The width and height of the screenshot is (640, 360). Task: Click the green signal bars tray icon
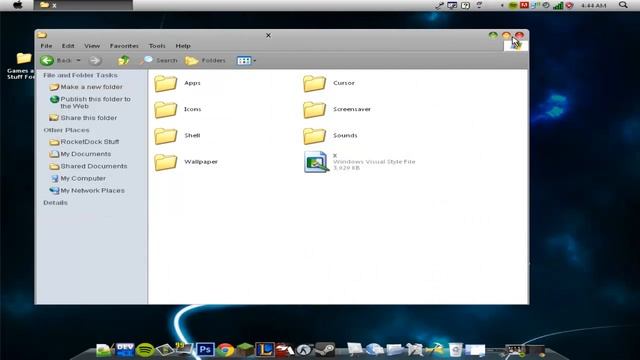pos(558,5)
